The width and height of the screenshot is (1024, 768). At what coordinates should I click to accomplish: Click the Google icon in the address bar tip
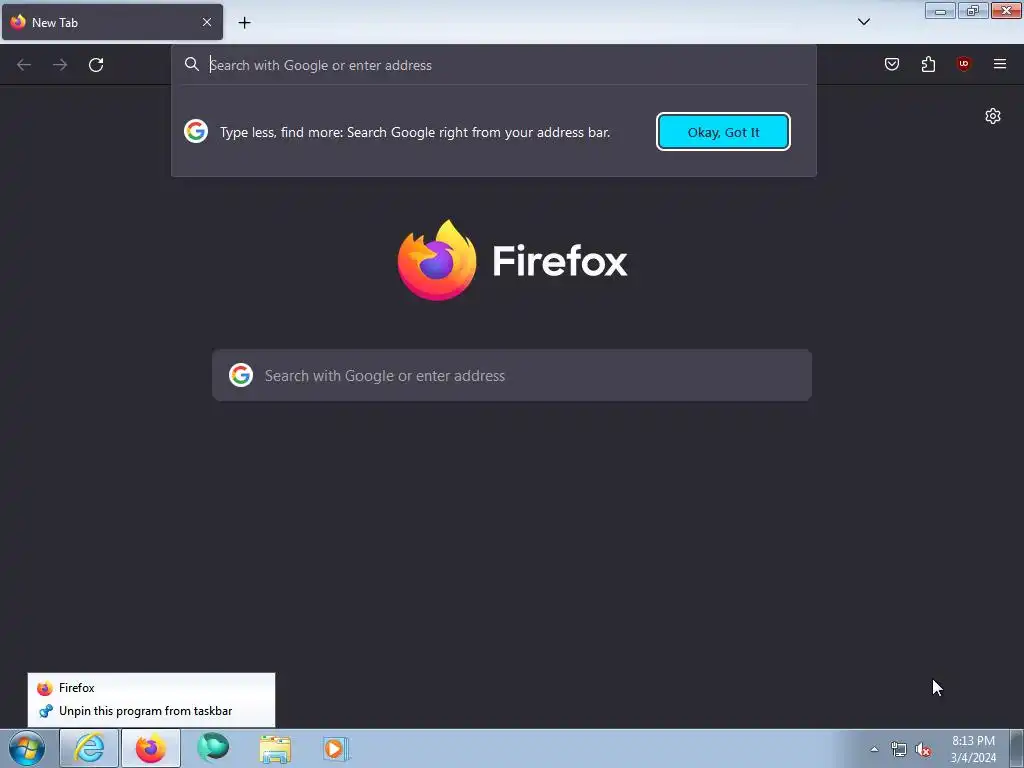click(x=196, y=131)
